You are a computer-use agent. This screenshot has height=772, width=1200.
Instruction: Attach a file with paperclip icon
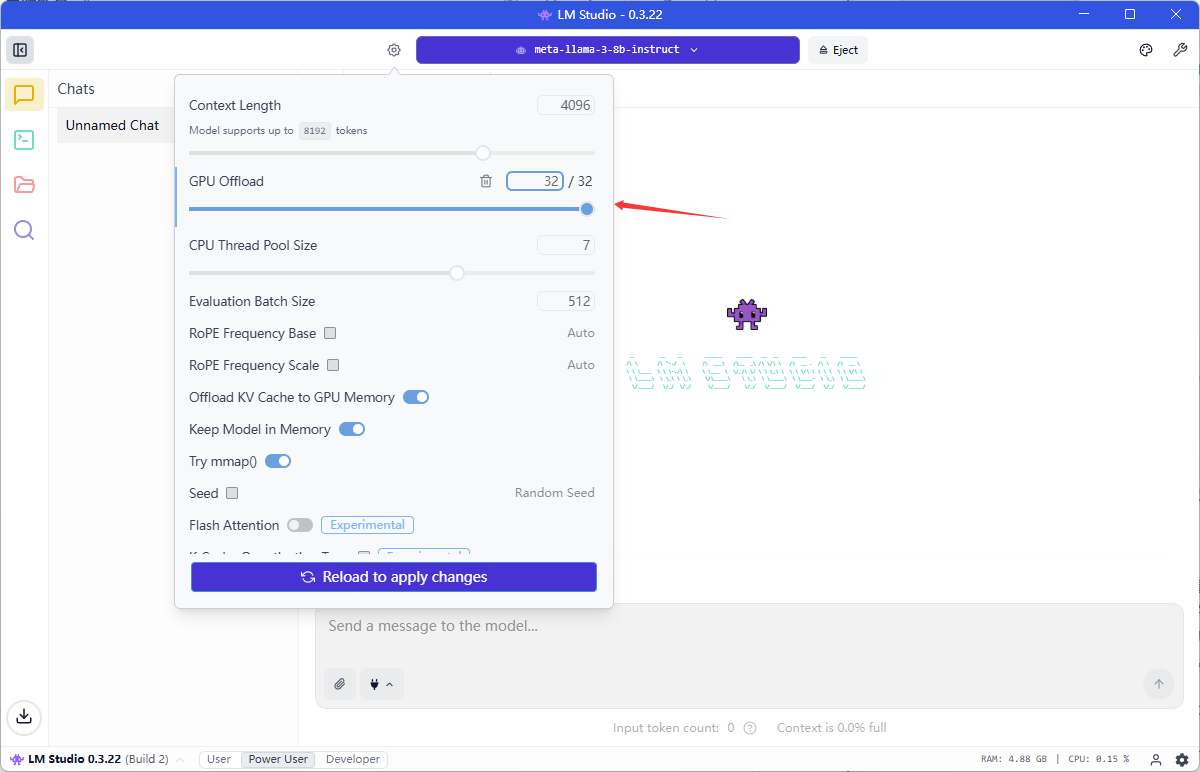340,684
